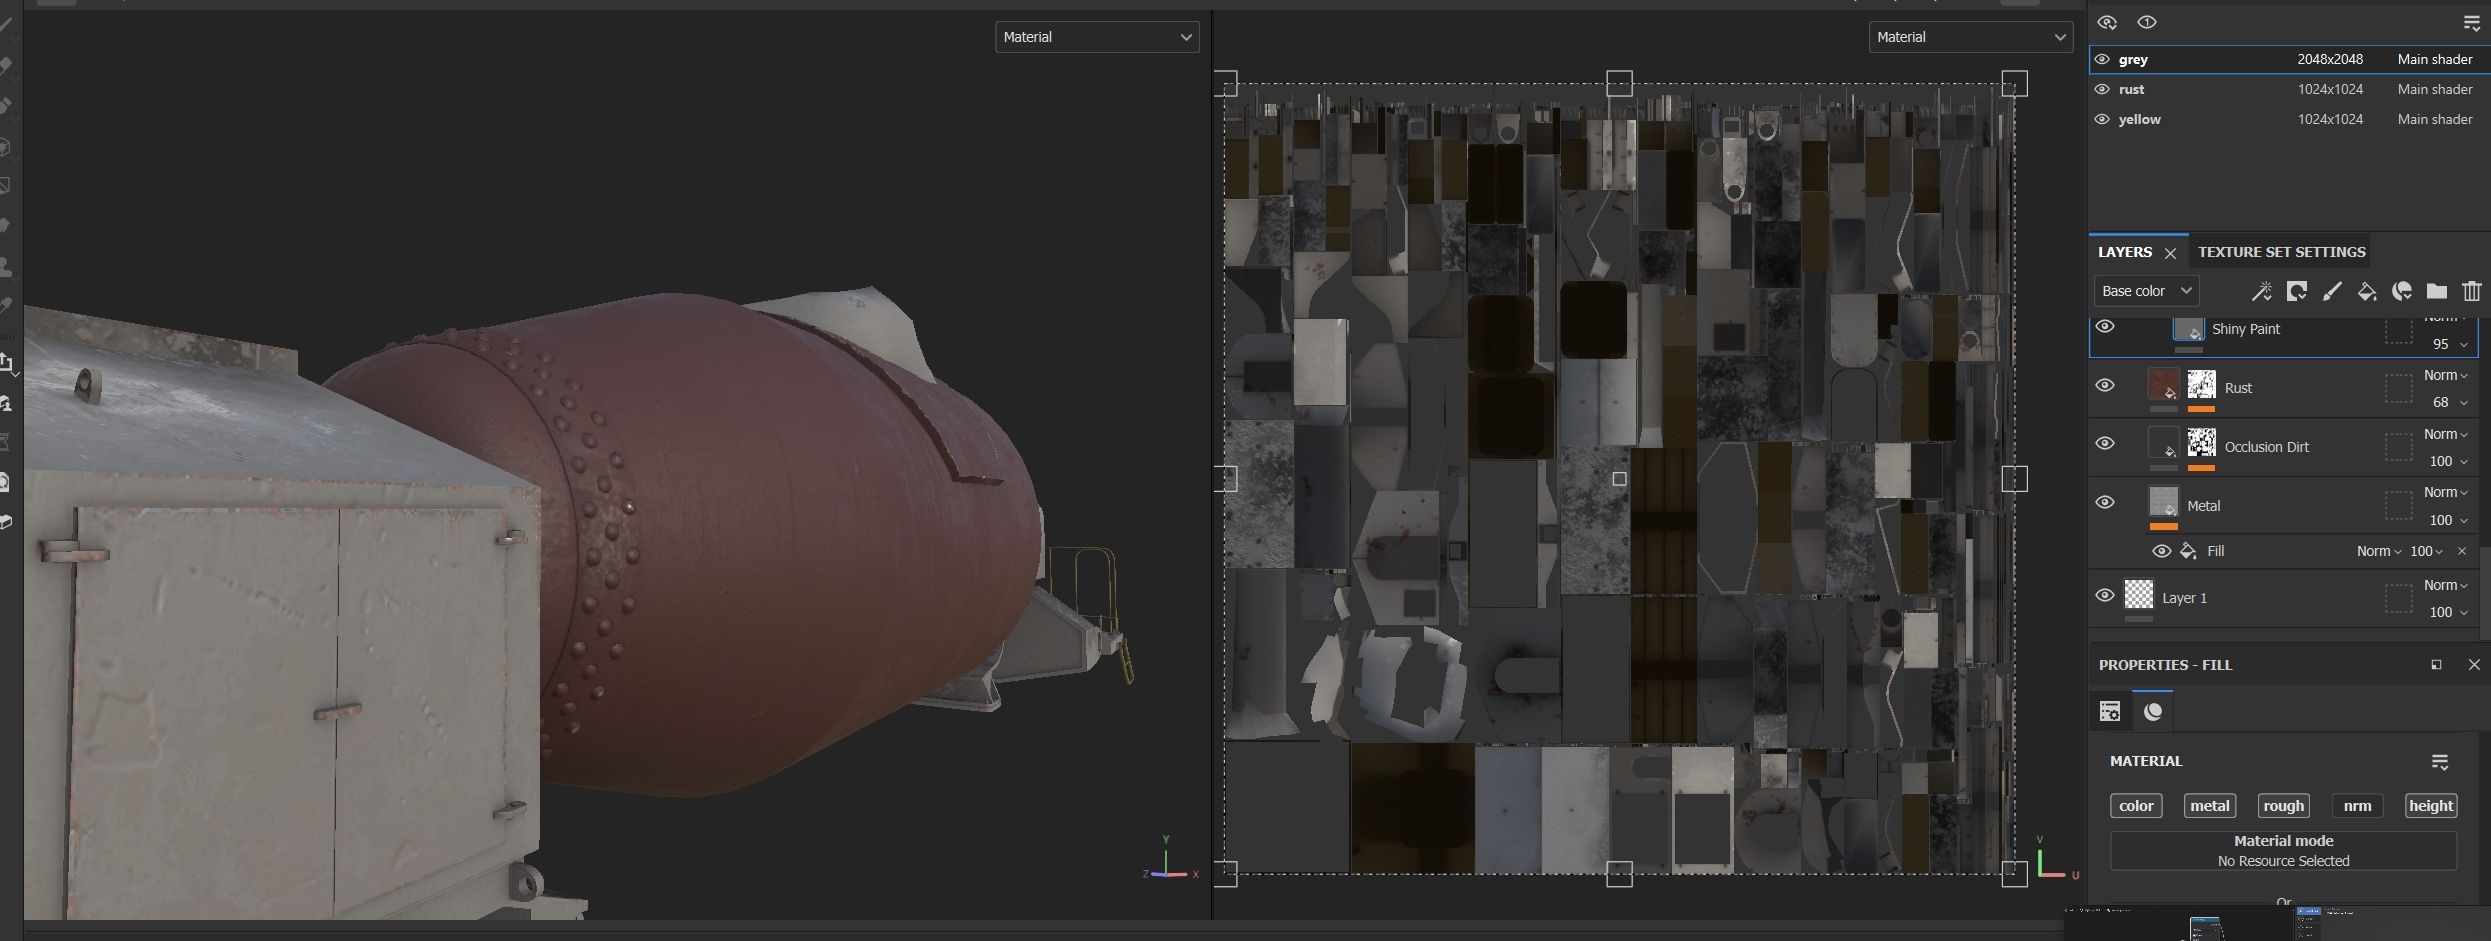Hide the Rust layer
The width and height of the screenshot is (2491, 941).
point(2105,386)
